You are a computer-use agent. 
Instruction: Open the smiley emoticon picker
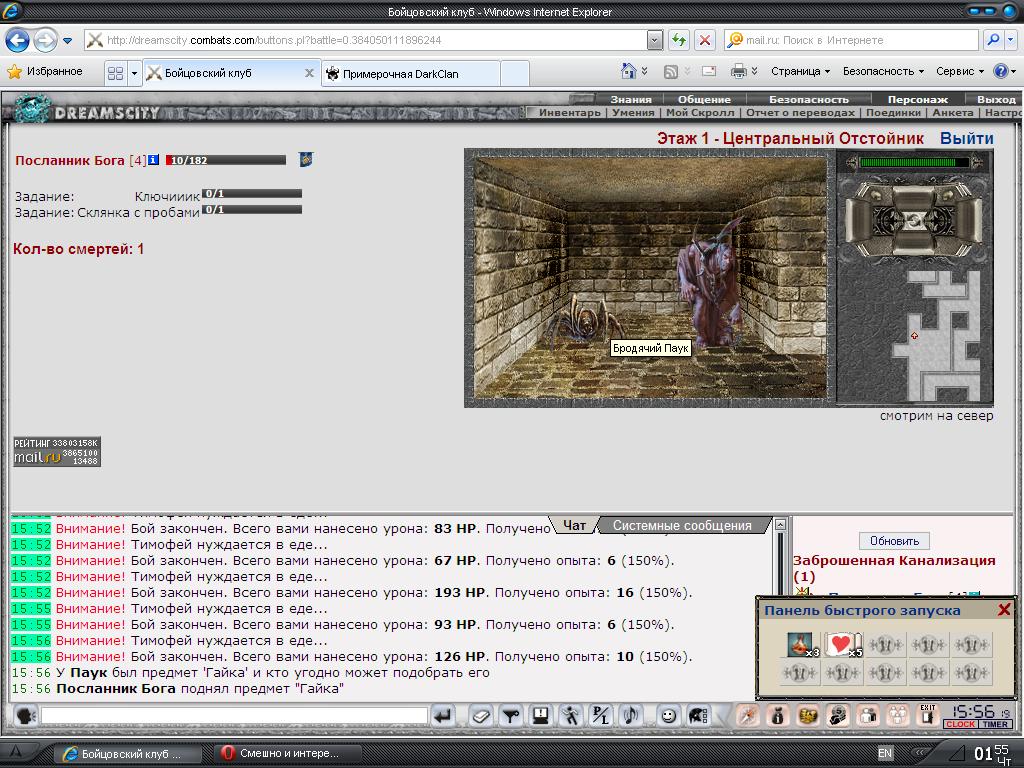pos(668,716)
